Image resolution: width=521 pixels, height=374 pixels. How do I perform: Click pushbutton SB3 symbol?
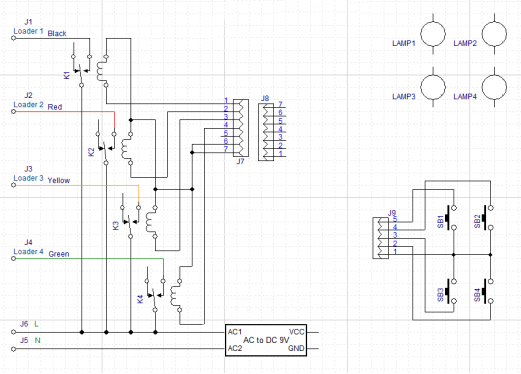coord(450,291)
